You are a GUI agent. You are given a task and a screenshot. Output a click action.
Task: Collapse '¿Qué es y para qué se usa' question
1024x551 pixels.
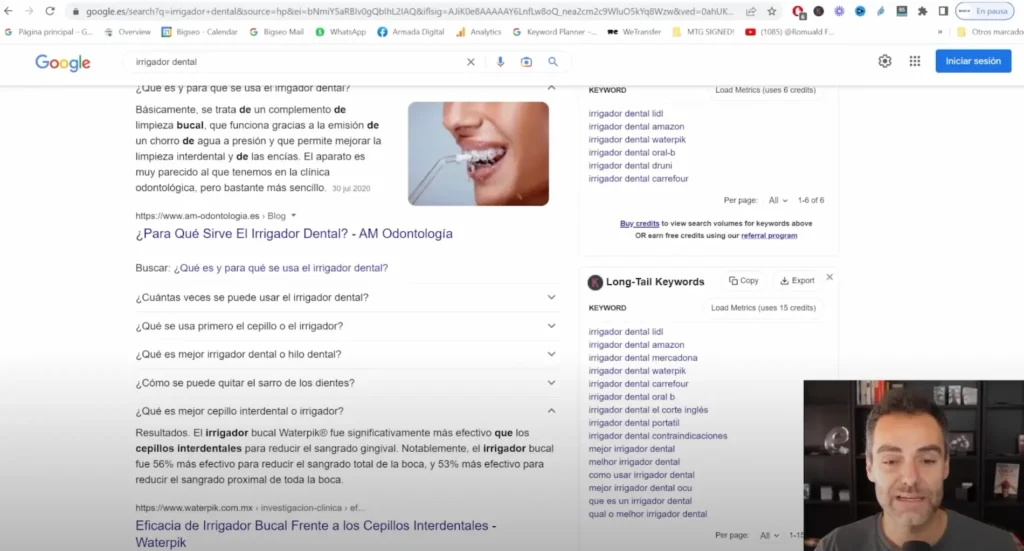(x=551, y=87)
